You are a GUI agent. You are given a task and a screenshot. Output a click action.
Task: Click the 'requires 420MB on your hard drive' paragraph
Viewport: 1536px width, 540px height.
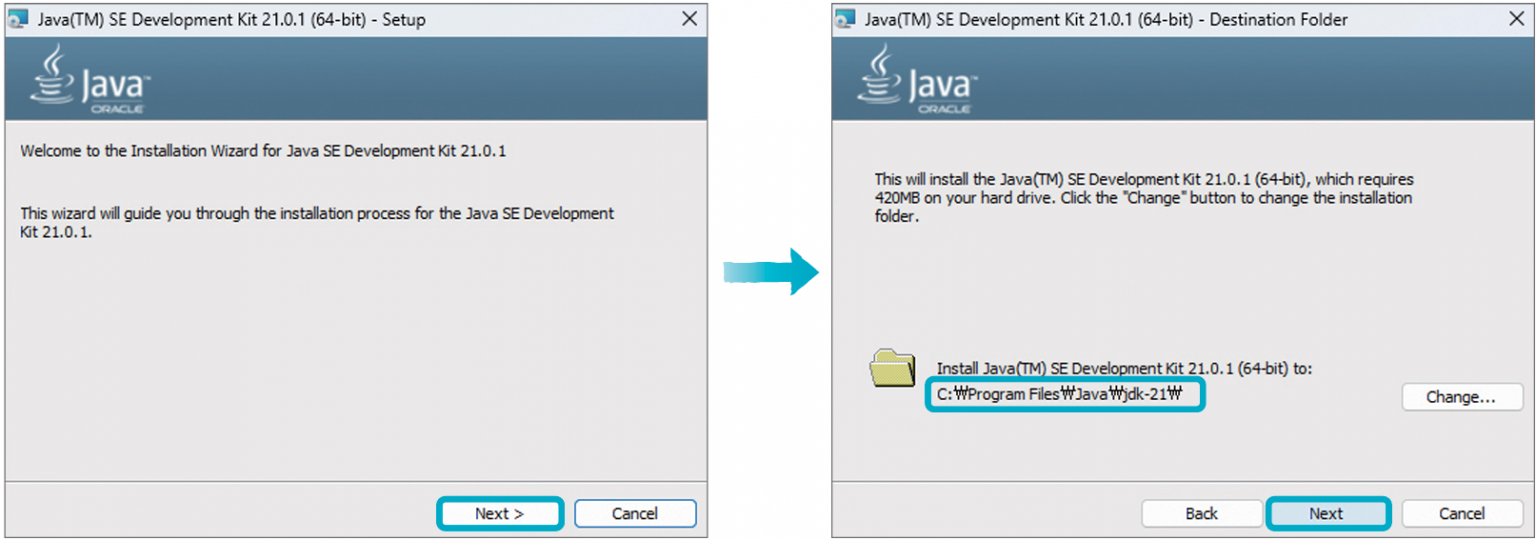pyautogui.click(x=1144, y=197)
